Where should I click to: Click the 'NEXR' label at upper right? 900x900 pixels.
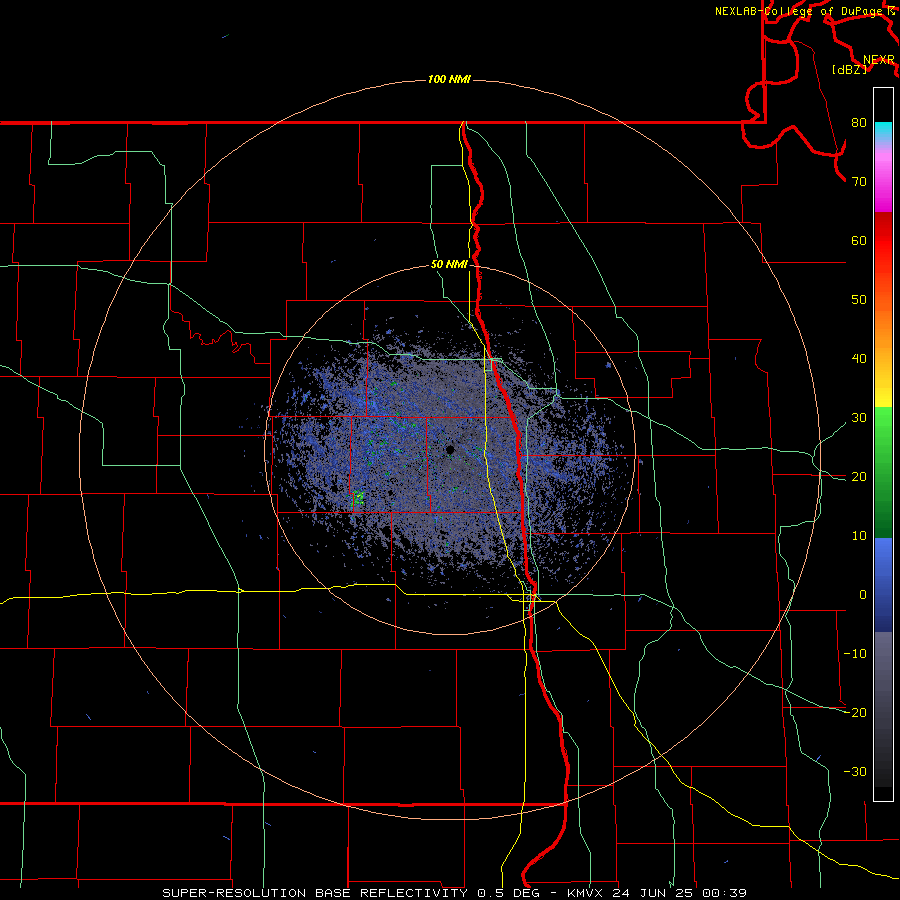tap(879, 60)
